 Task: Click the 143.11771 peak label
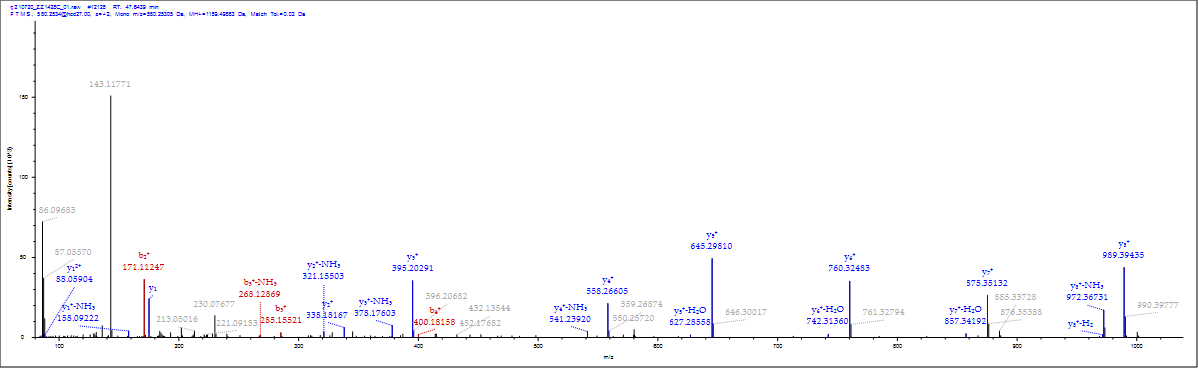[x=111, y=84]
